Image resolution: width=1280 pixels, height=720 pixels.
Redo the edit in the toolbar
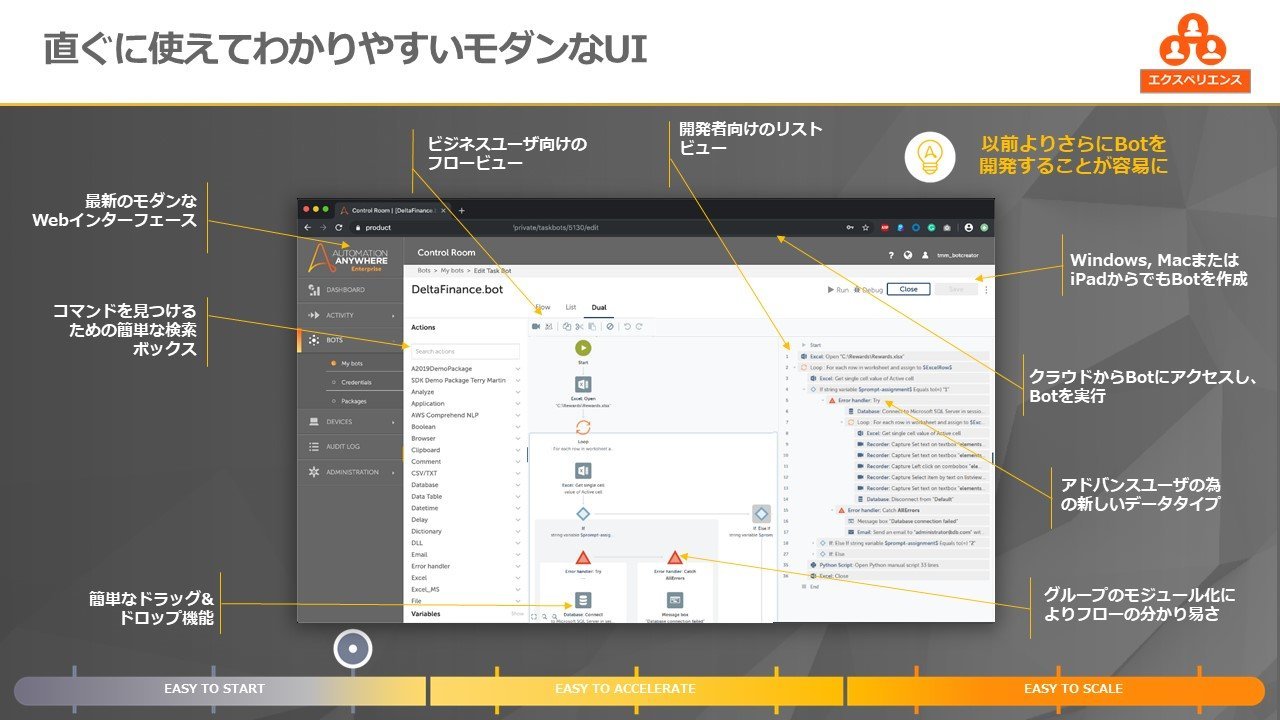coord(639,326)
